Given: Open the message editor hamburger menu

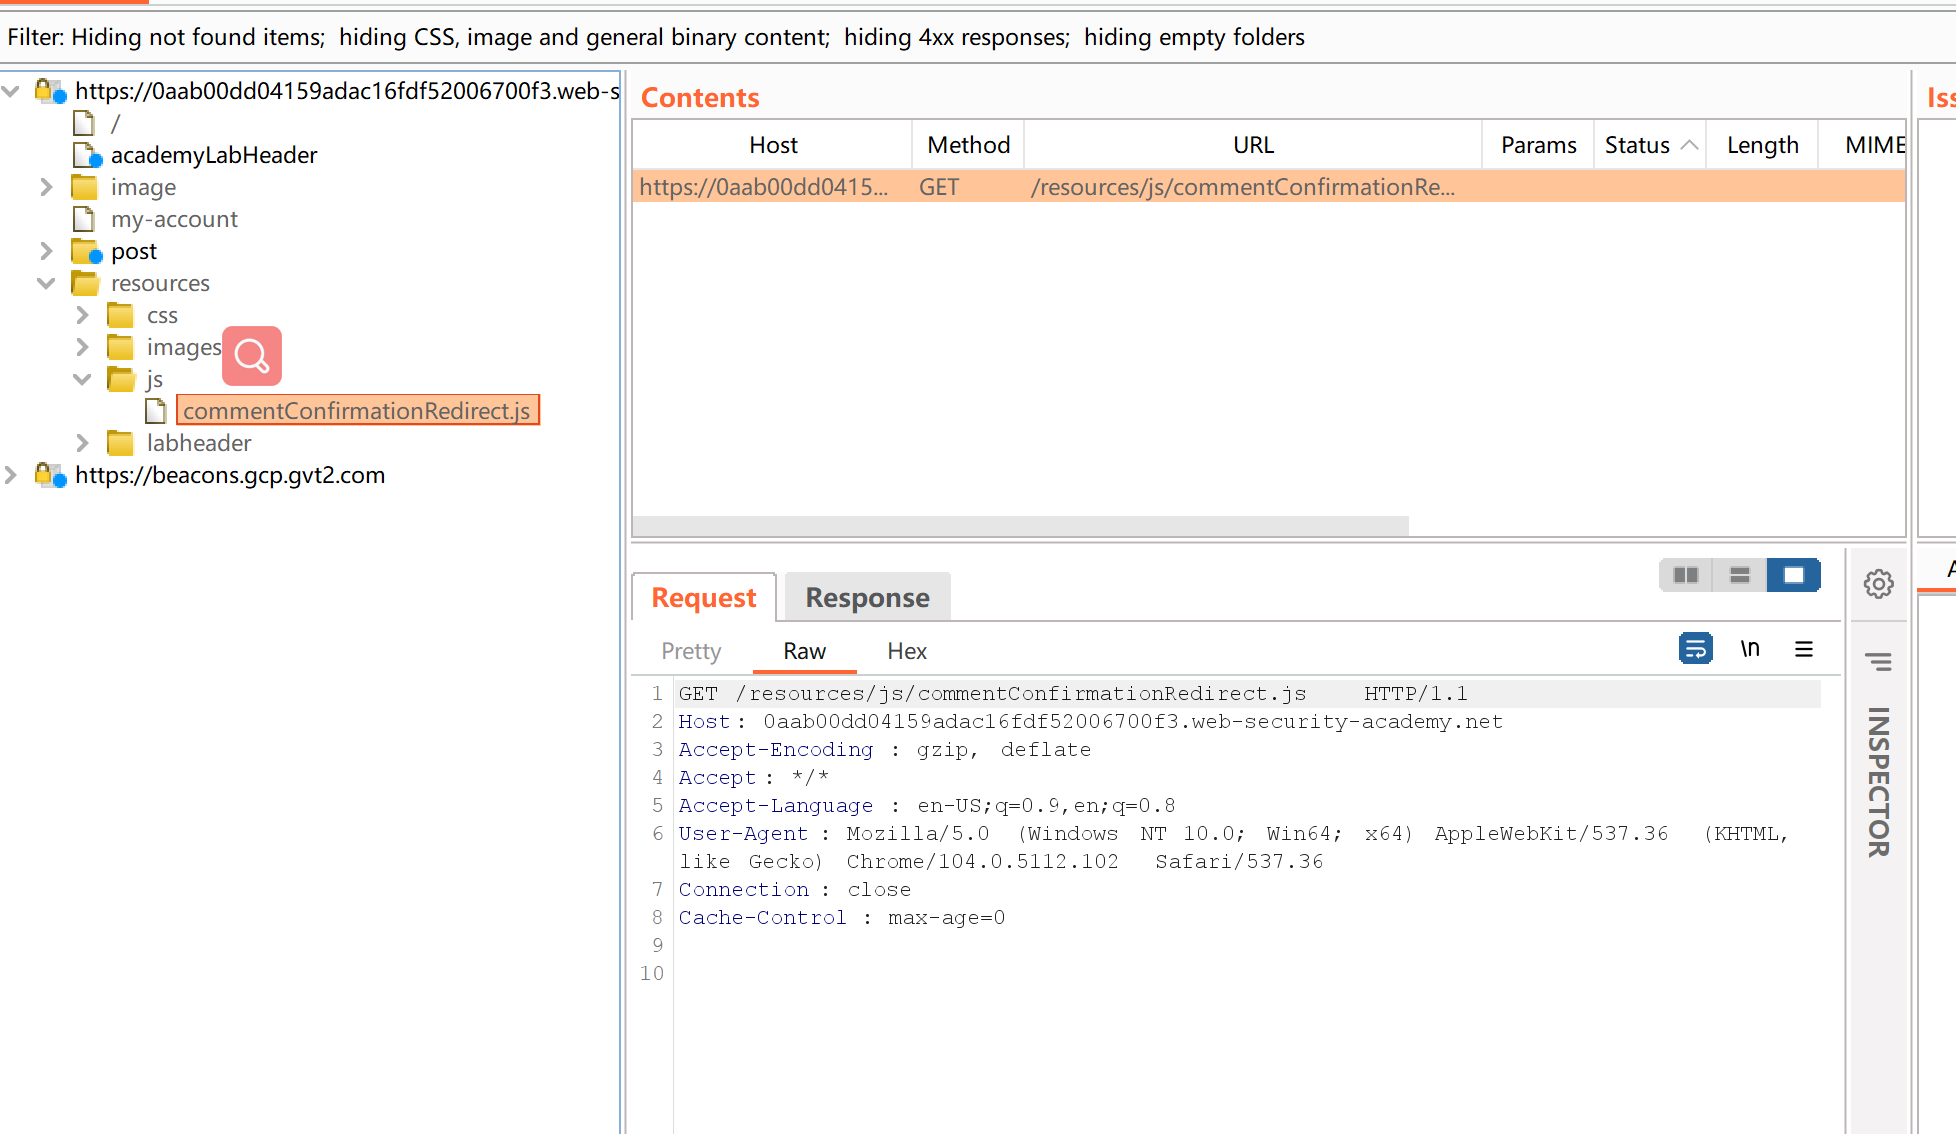Looking at the screenshot, I should (x=1804, y=649).
